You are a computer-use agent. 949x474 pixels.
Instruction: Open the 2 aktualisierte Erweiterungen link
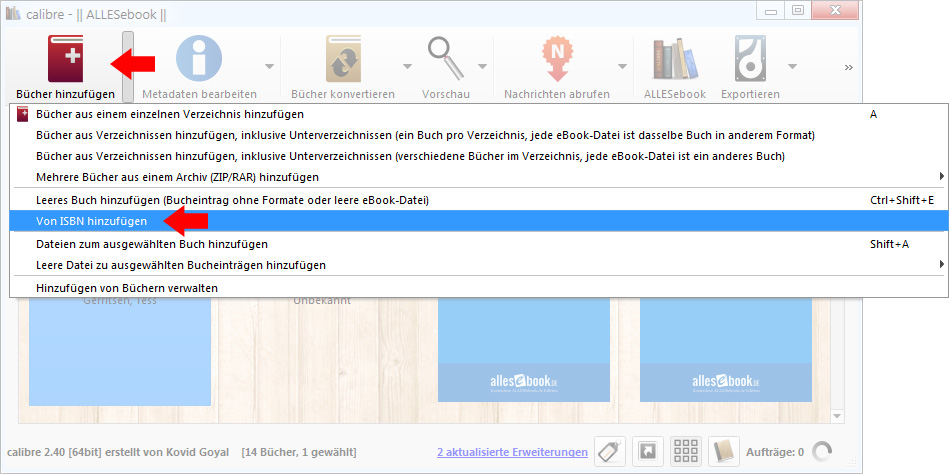pos(512,452)
